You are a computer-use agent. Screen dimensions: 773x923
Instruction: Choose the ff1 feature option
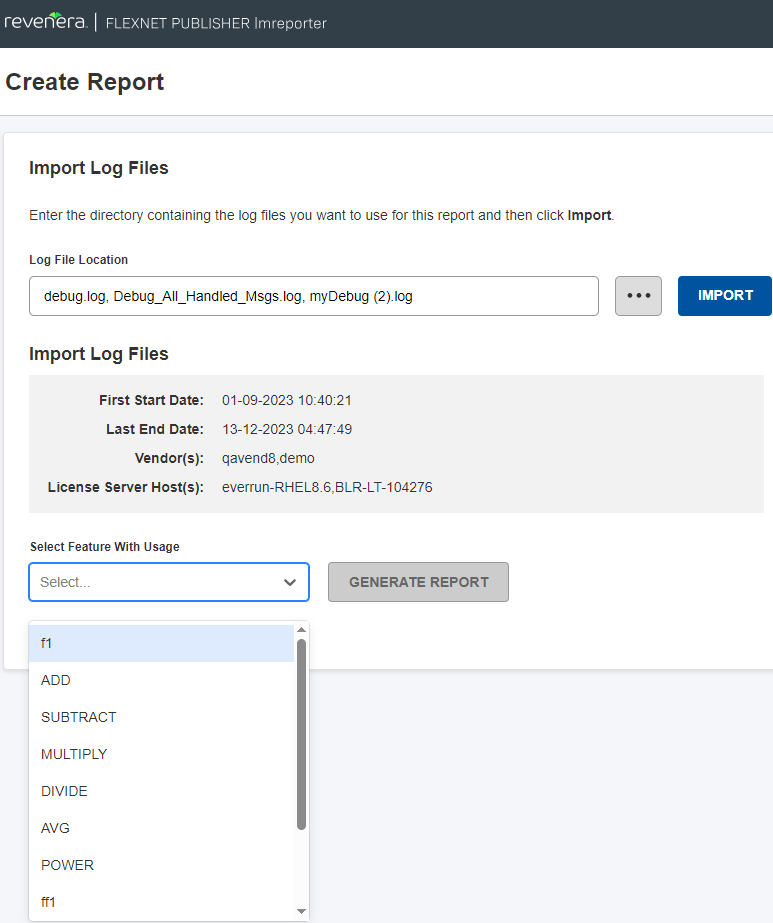[161, 902]
